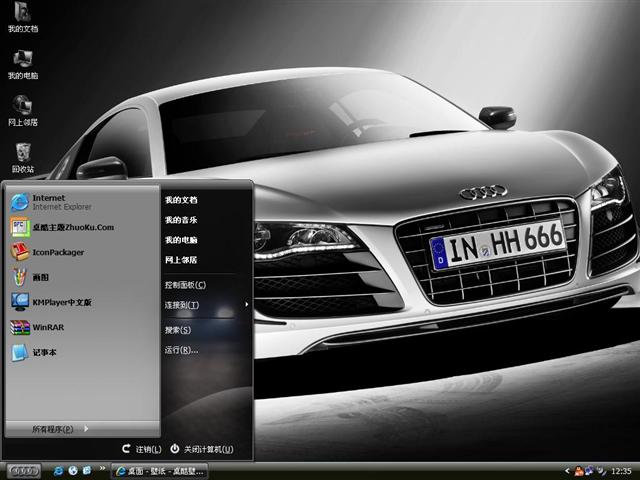Select 控制面板(C) in Start menu
This screenshot has height=480, width=640.
[x=185, y=285]
